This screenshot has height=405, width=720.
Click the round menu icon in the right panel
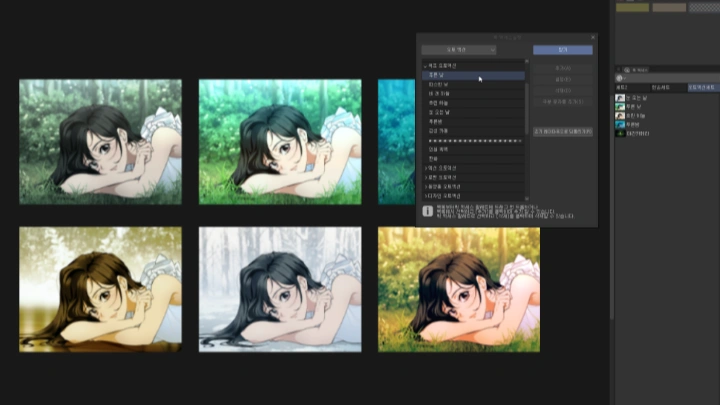[x=619, y=78]
